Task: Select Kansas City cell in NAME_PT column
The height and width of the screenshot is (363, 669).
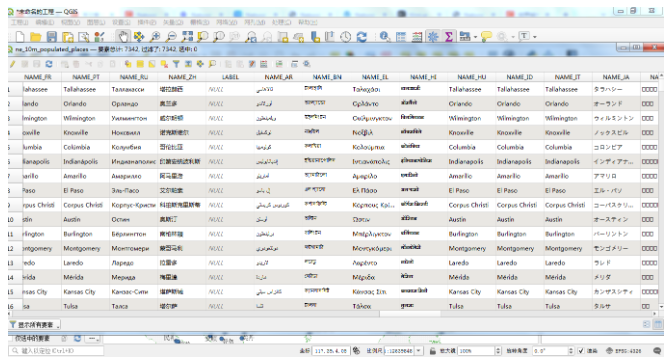Action: 85,292
